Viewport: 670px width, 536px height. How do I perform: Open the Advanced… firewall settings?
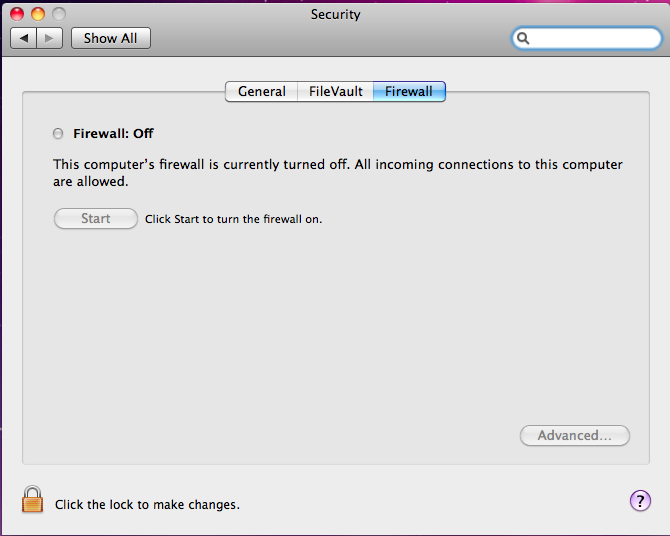(x=575, y=435)
